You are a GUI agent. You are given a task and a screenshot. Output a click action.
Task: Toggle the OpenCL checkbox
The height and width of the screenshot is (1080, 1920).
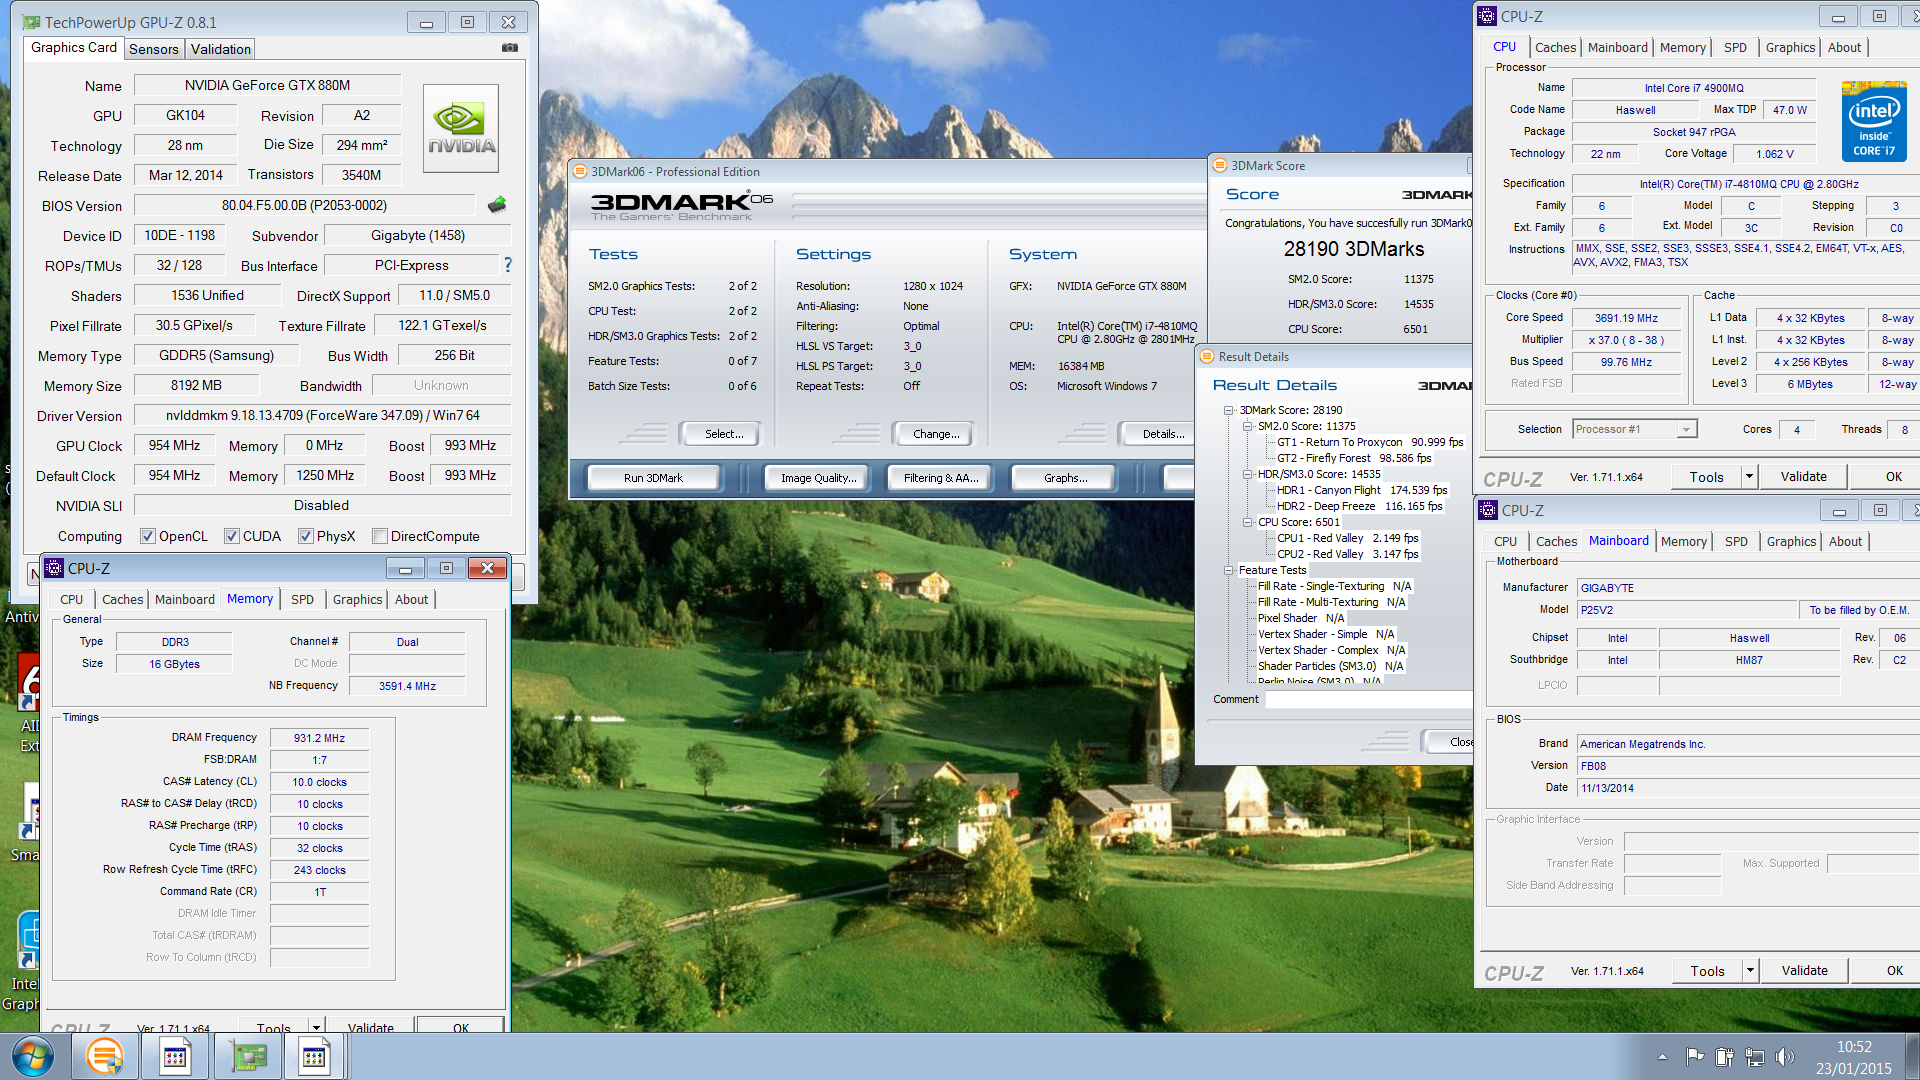(148, 536)
